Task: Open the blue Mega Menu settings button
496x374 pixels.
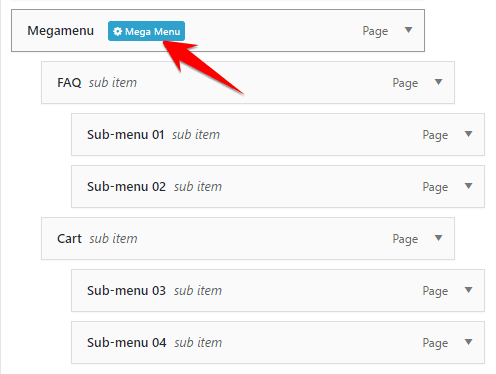Action: (146, 31)
